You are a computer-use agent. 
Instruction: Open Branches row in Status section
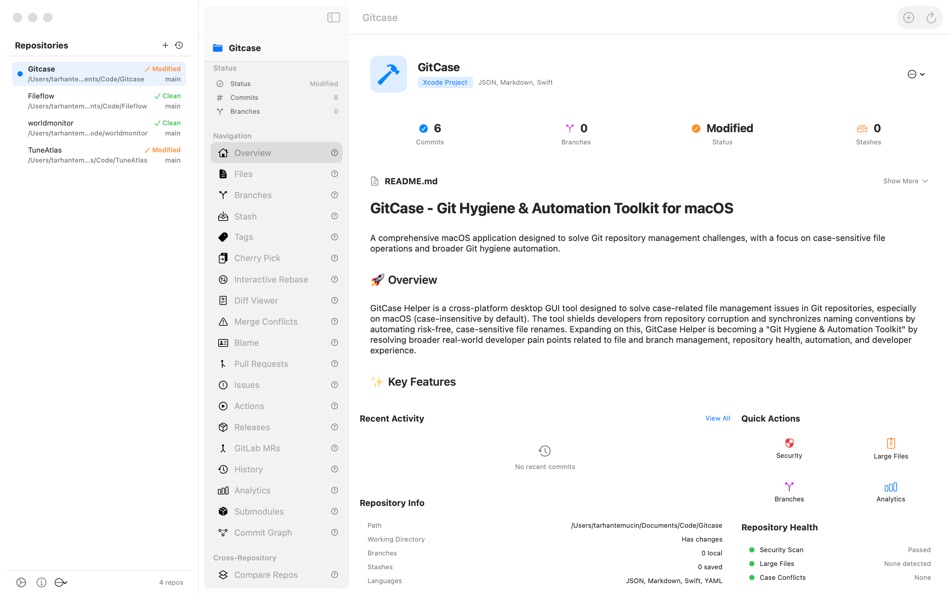point(276,112)
